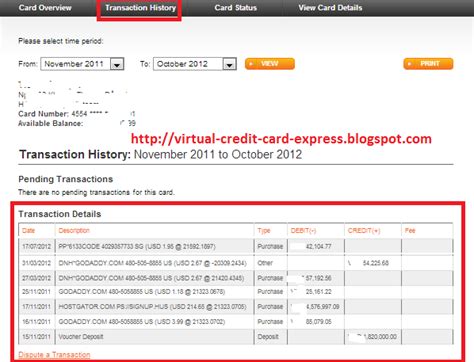Image resolution: width=474 pixels, height=362 pixels.
Task: Switch to the Transaction History tab
Action: tap(140, 8)
